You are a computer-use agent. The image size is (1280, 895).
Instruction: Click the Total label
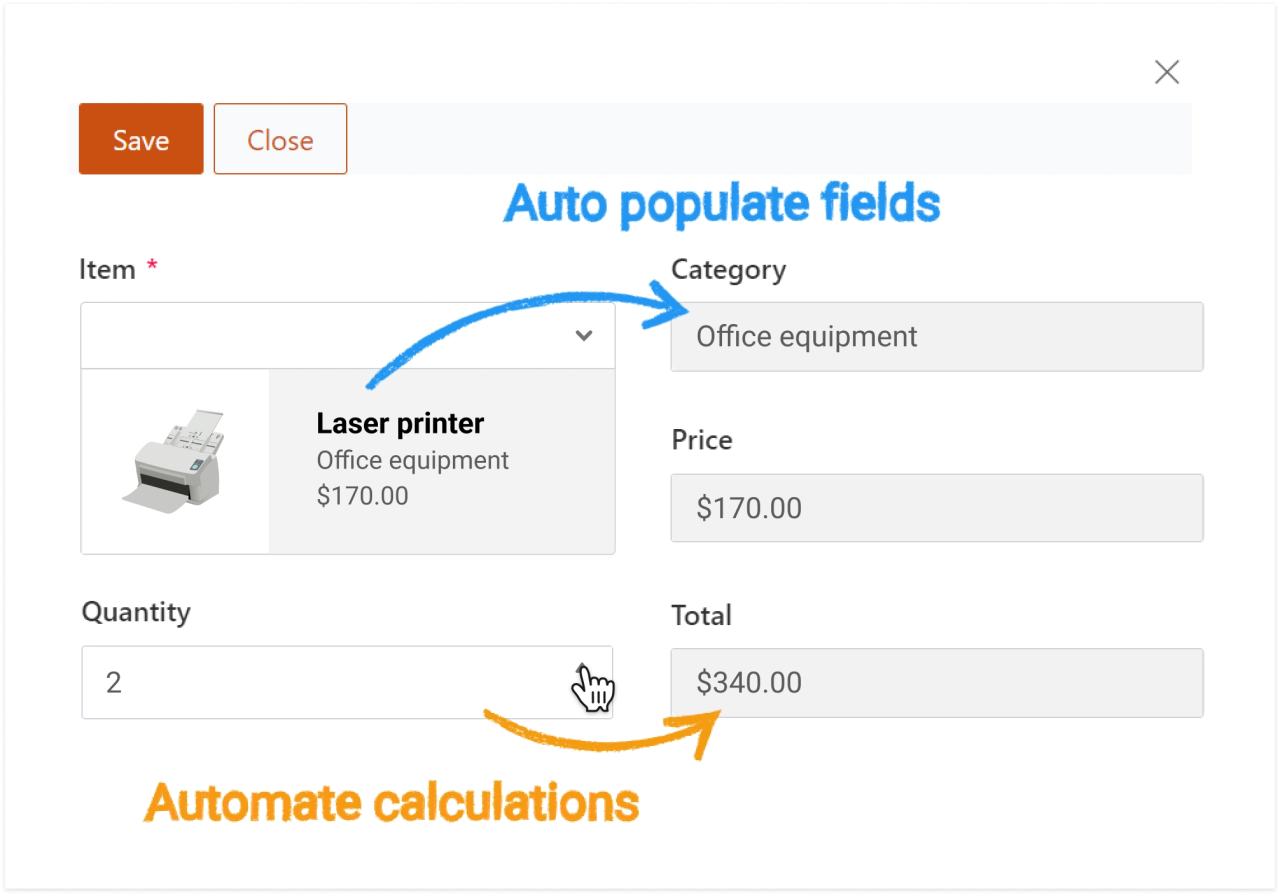(x=701, y=615)
